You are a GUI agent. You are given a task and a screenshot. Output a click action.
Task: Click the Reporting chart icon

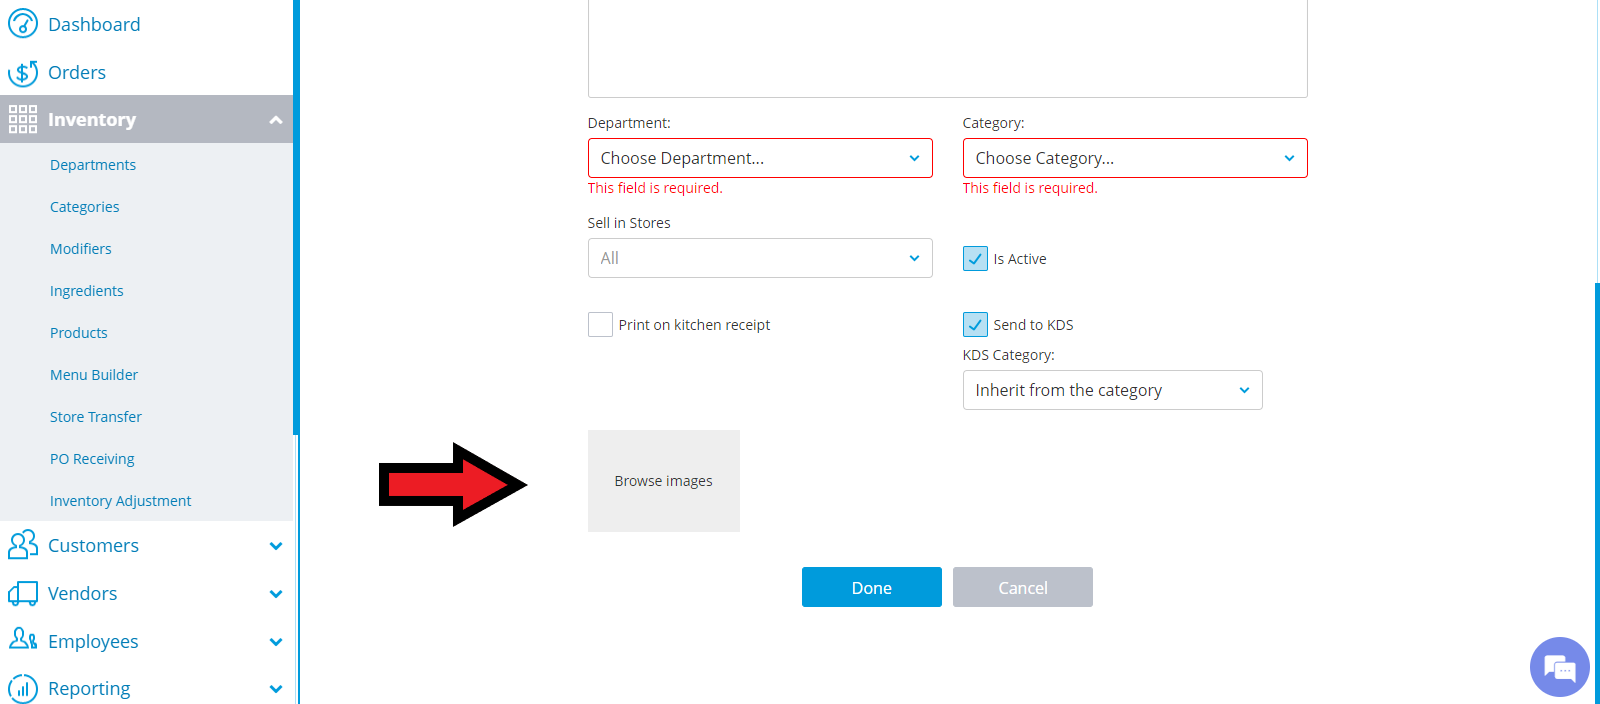point(23,688)
